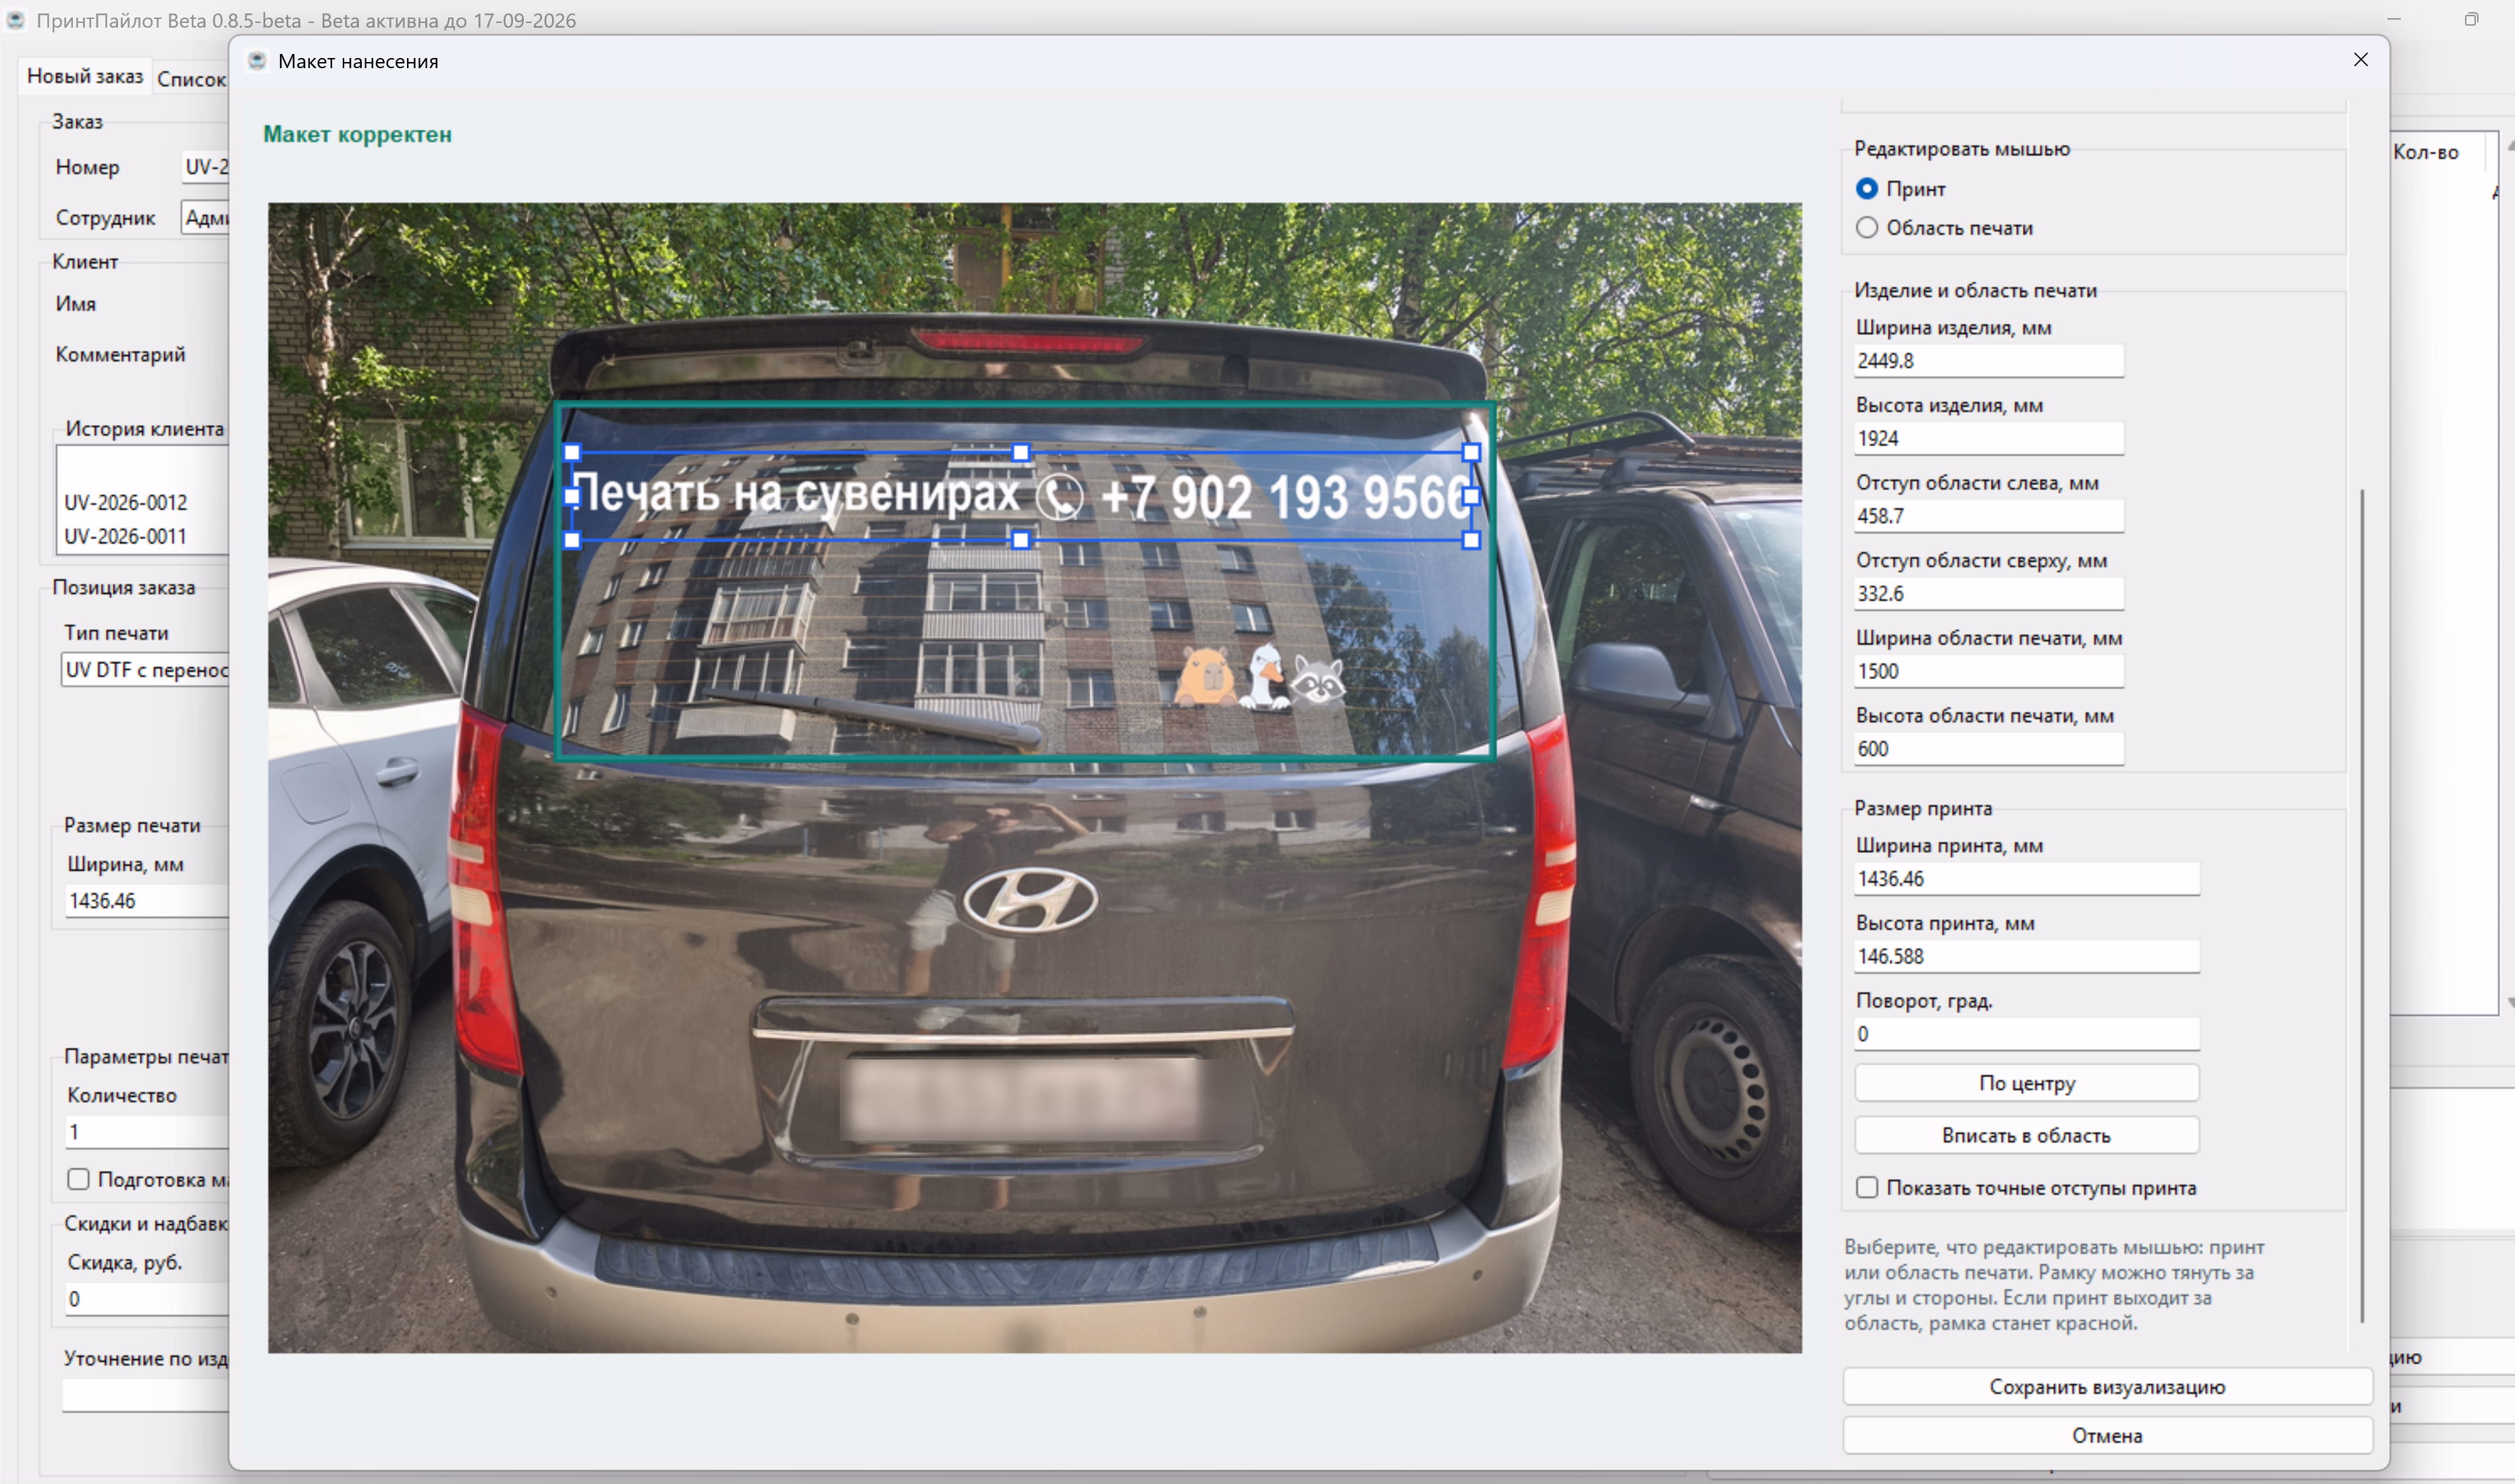Focus the Отступ области слева field
This screenshot has width=2515, height=1484.
pyautogui.click(x=1988, y=516)
